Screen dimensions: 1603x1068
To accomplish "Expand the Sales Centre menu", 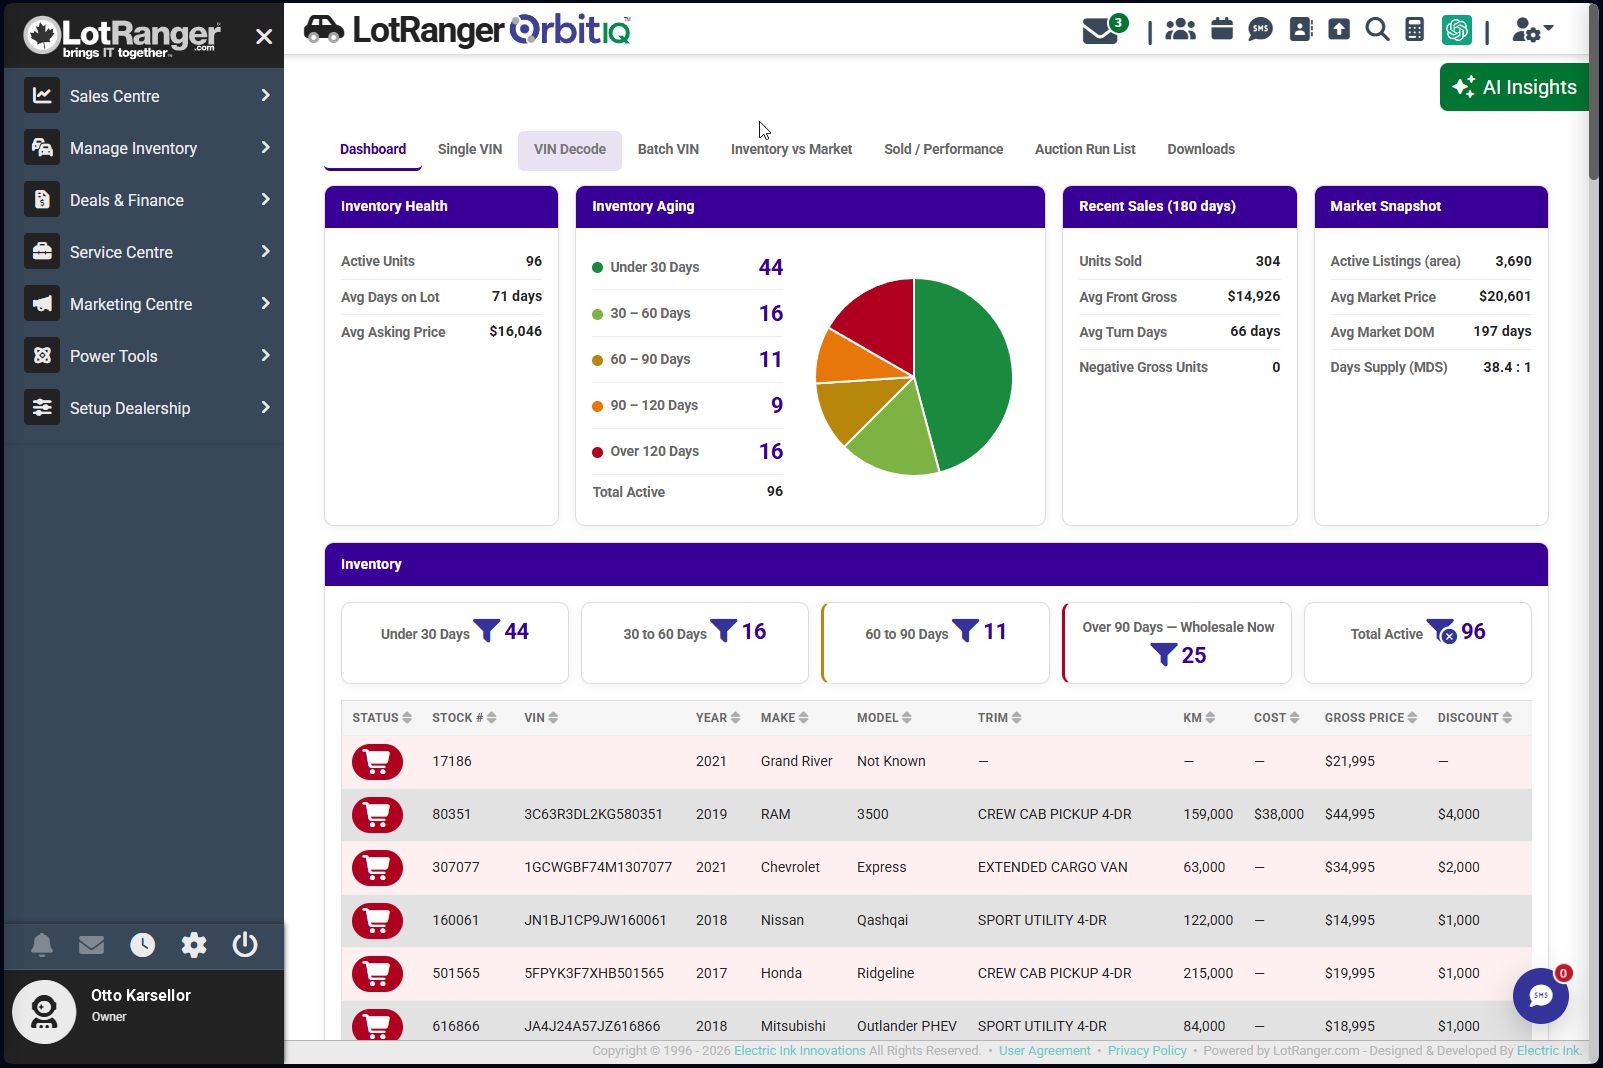I will click(x=144, y=96).
